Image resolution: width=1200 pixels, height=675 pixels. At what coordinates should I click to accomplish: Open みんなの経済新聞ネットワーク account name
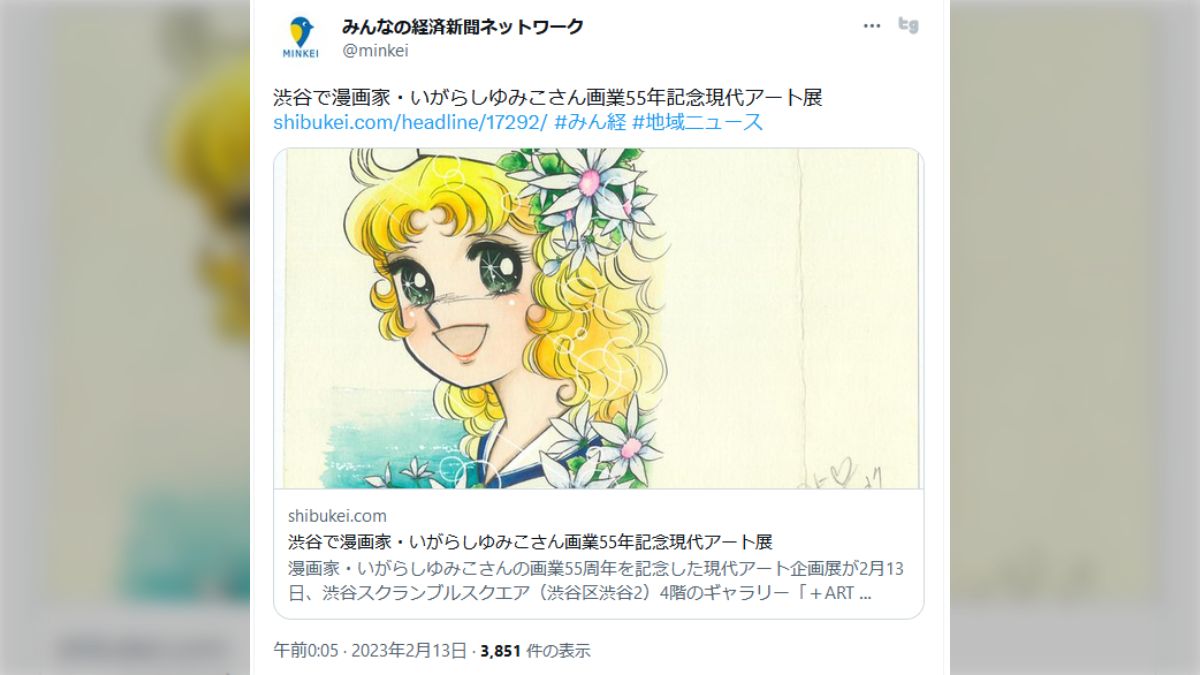tap(462, 27)
